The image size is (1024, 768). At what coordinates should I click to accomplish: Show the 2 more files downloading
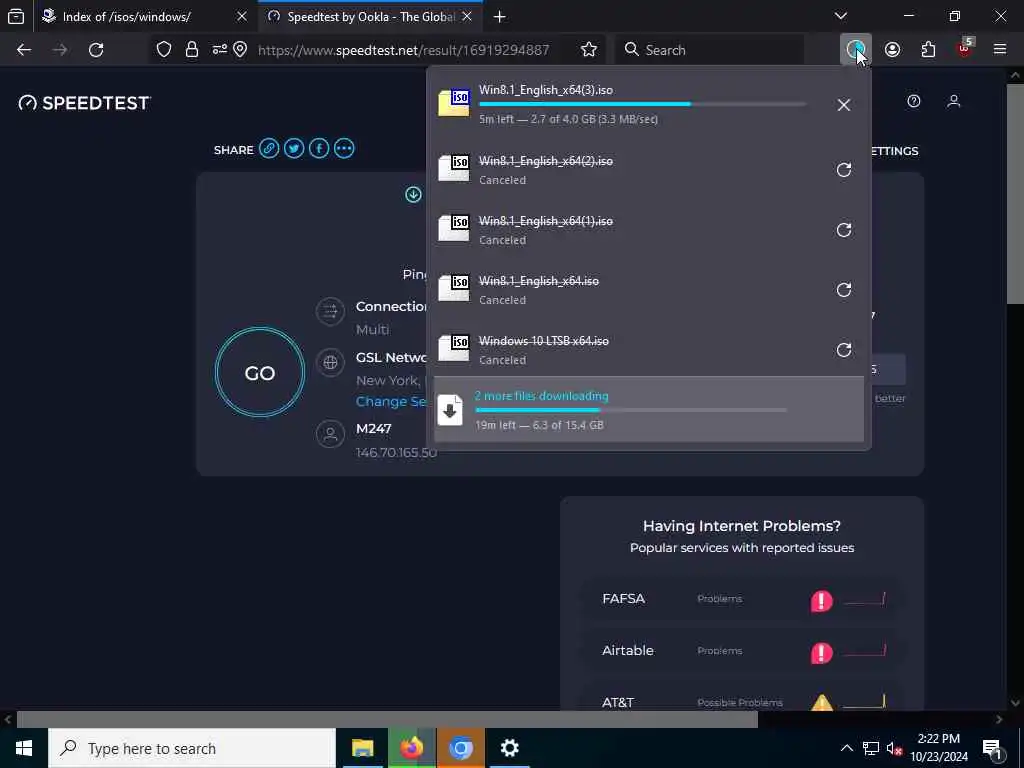point(649,409)
